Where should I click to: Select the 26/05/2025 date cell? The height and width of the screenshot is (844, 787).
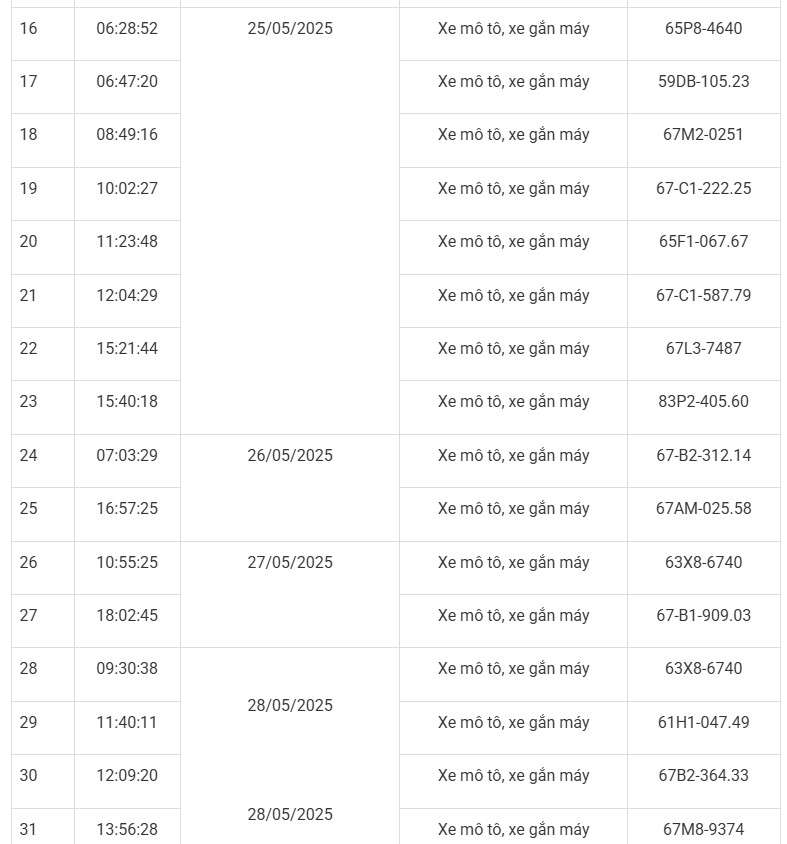[x=290, y=456]
